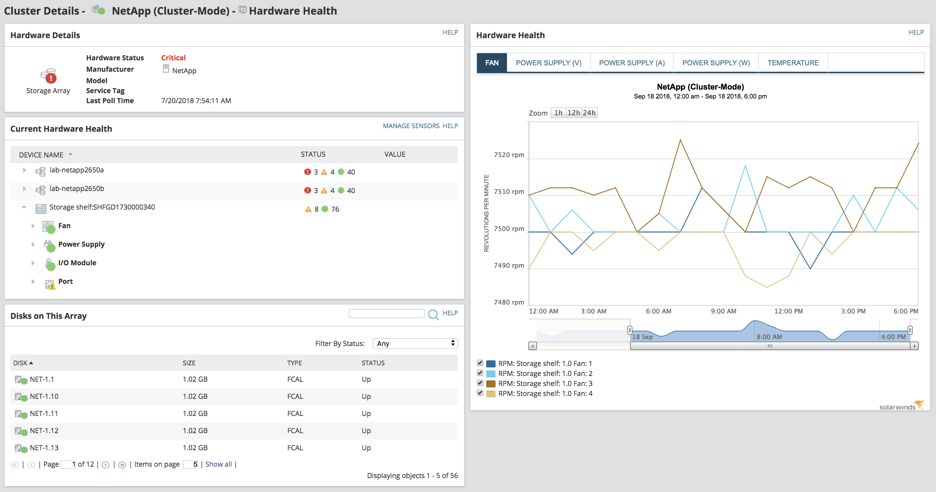Click the Fan: 3 brown color swatch

491,384
